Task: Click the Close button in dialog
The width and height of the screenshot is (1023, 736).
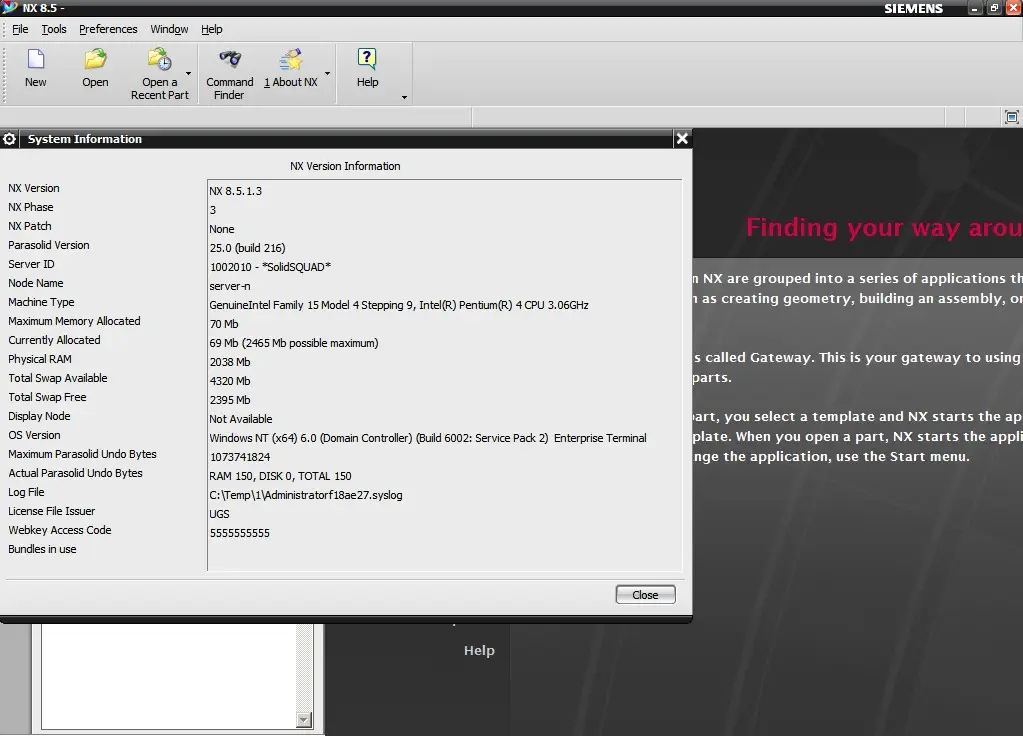Action: (x=645, y=595)
